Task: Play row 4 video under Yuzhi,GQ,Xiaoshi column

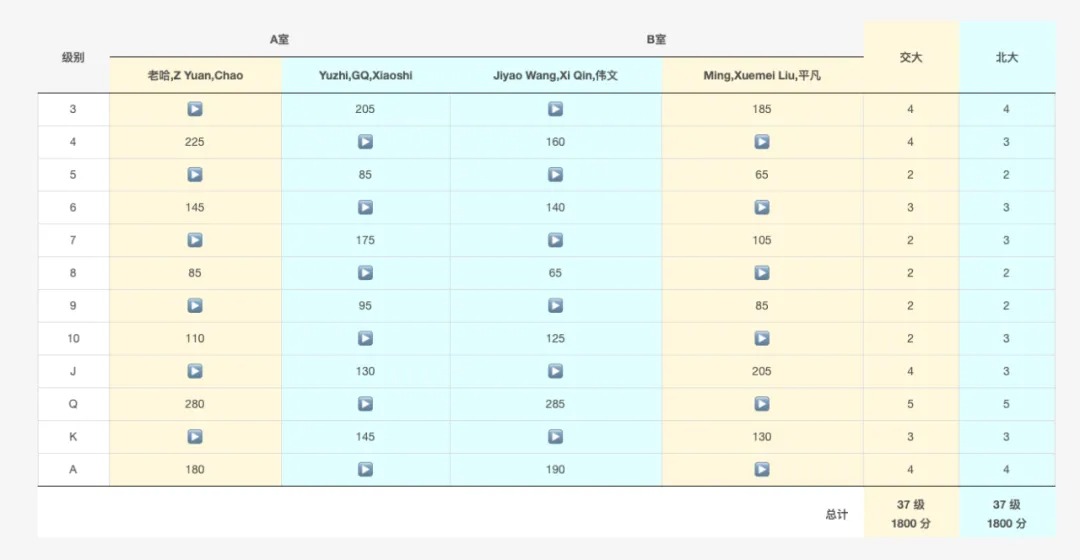Action: point(365,142)
